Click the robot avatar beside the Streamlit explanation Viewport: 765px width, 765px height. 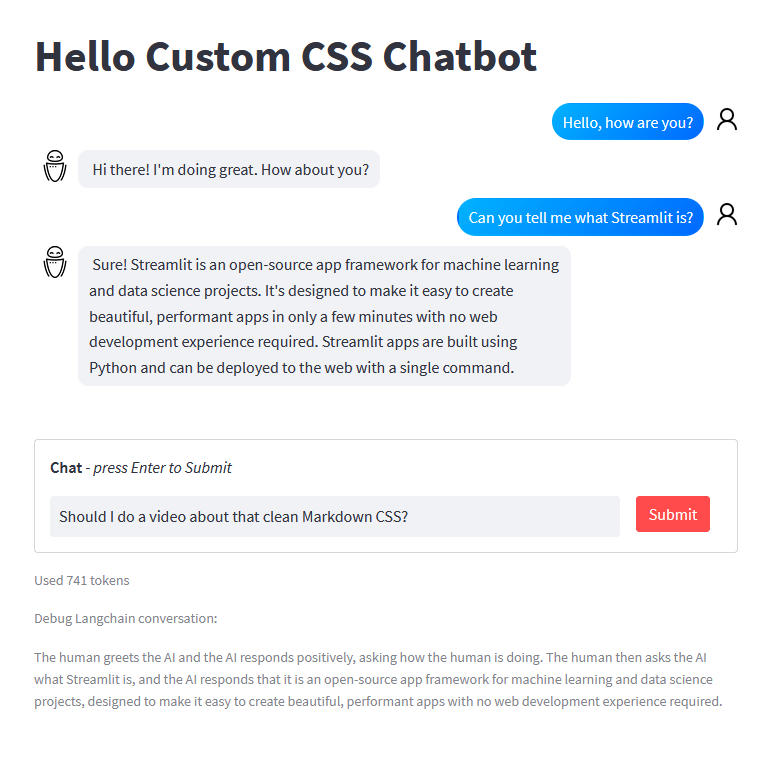coord(54,262)
